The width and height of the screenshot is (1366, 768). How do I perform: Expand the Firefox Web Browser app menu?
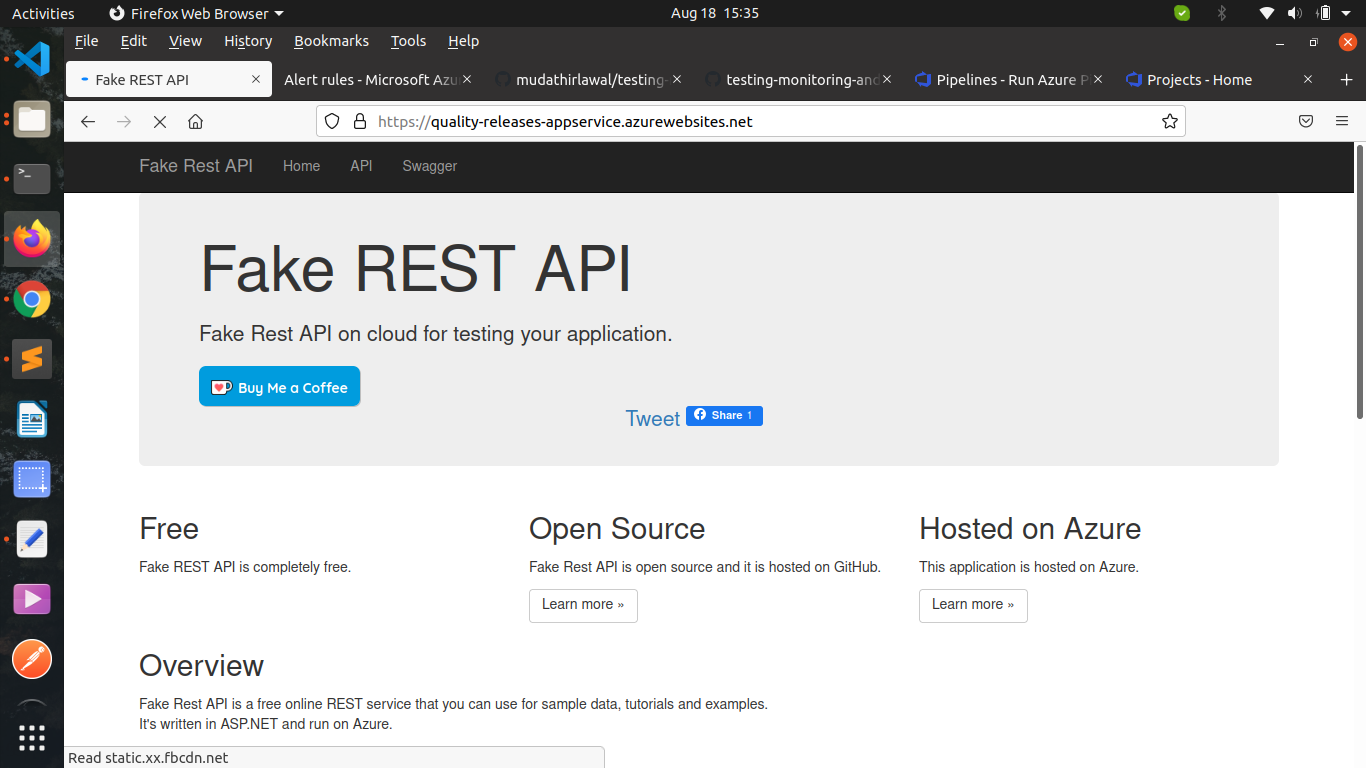pyautogui.click(x=196, y=13)
